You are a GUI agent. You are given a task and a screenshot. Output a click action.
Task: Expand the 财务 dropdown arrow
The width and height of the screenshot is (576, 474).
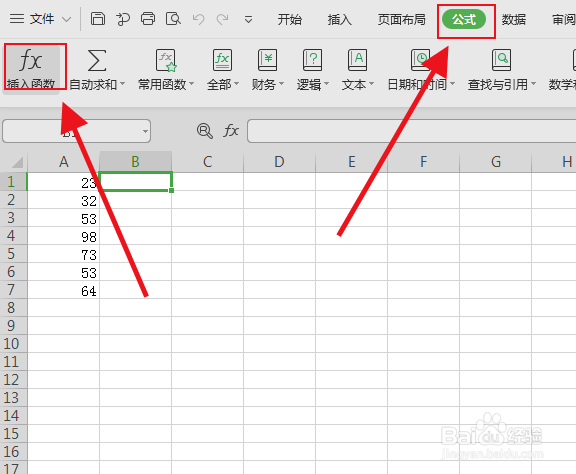282,84
